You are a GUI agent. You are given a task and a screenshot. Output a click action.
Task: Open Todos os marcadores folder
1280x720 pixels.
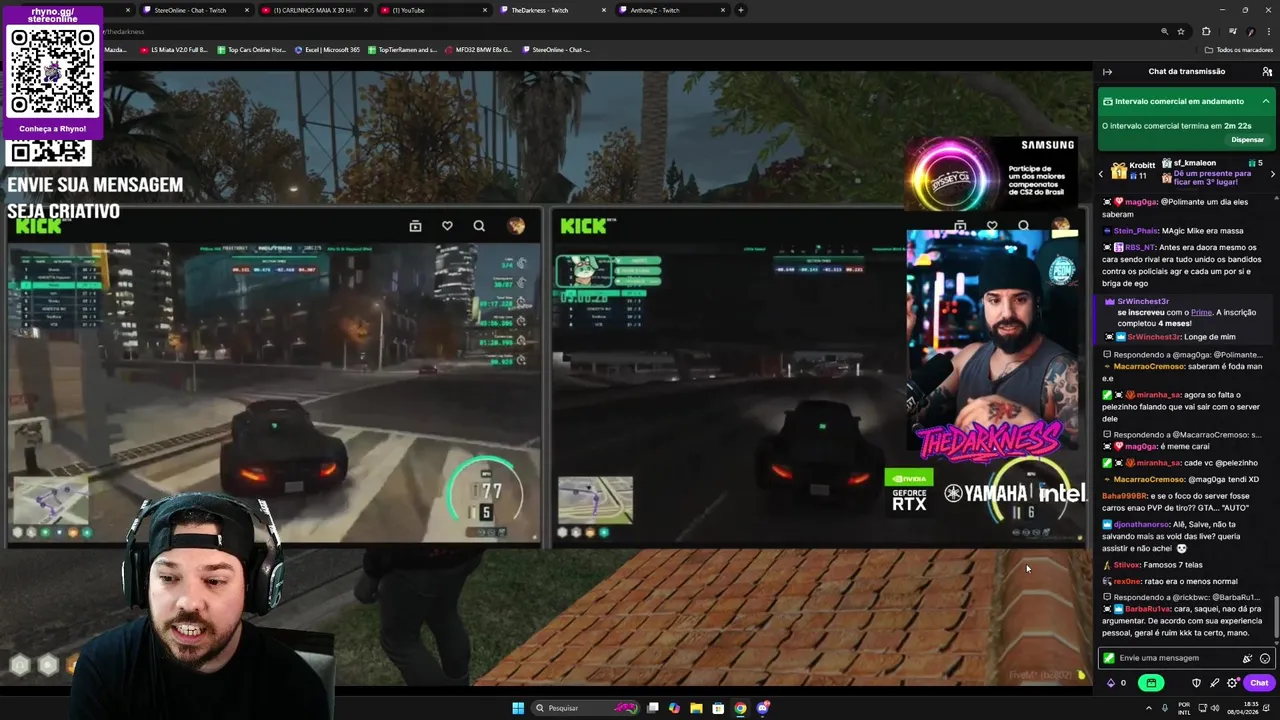(x=1239, y=50)
